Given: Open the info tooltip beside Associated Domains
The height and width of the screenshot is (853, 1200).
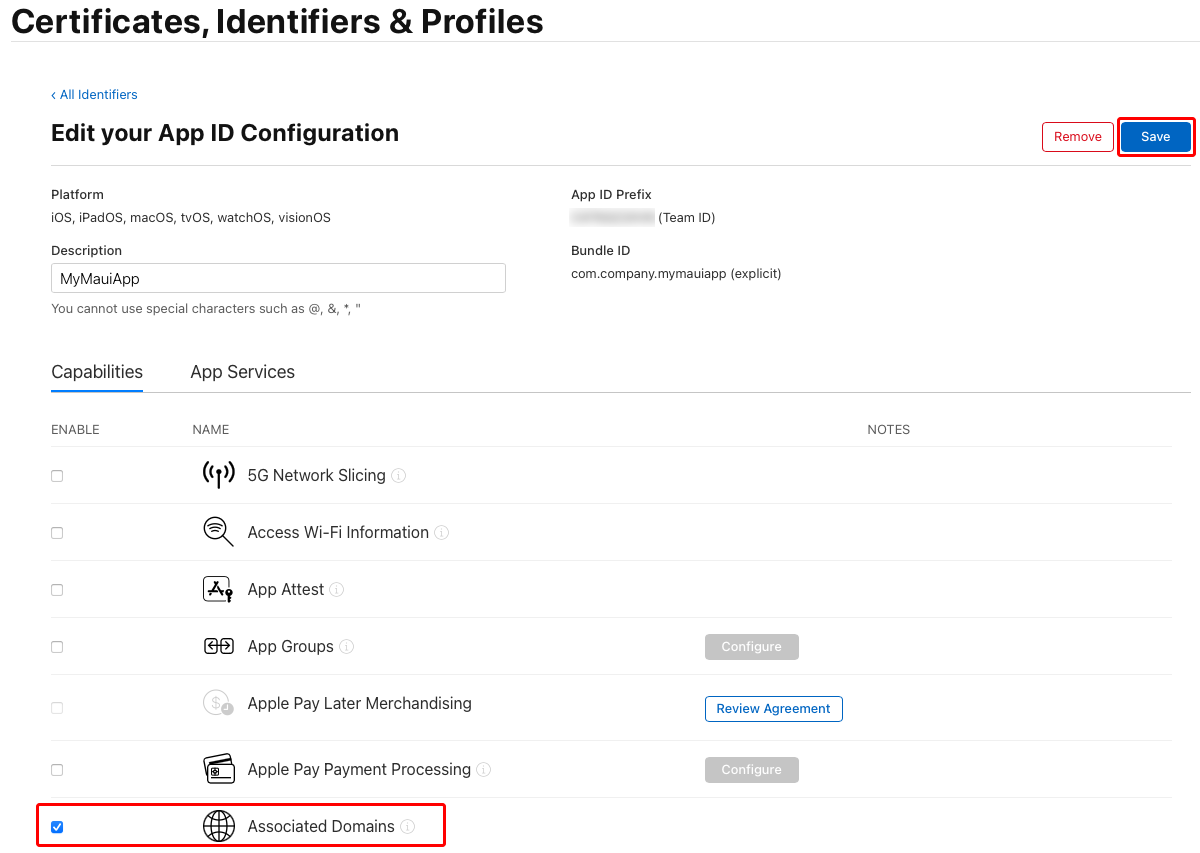Looking at the screenshot, I should 407,827.
